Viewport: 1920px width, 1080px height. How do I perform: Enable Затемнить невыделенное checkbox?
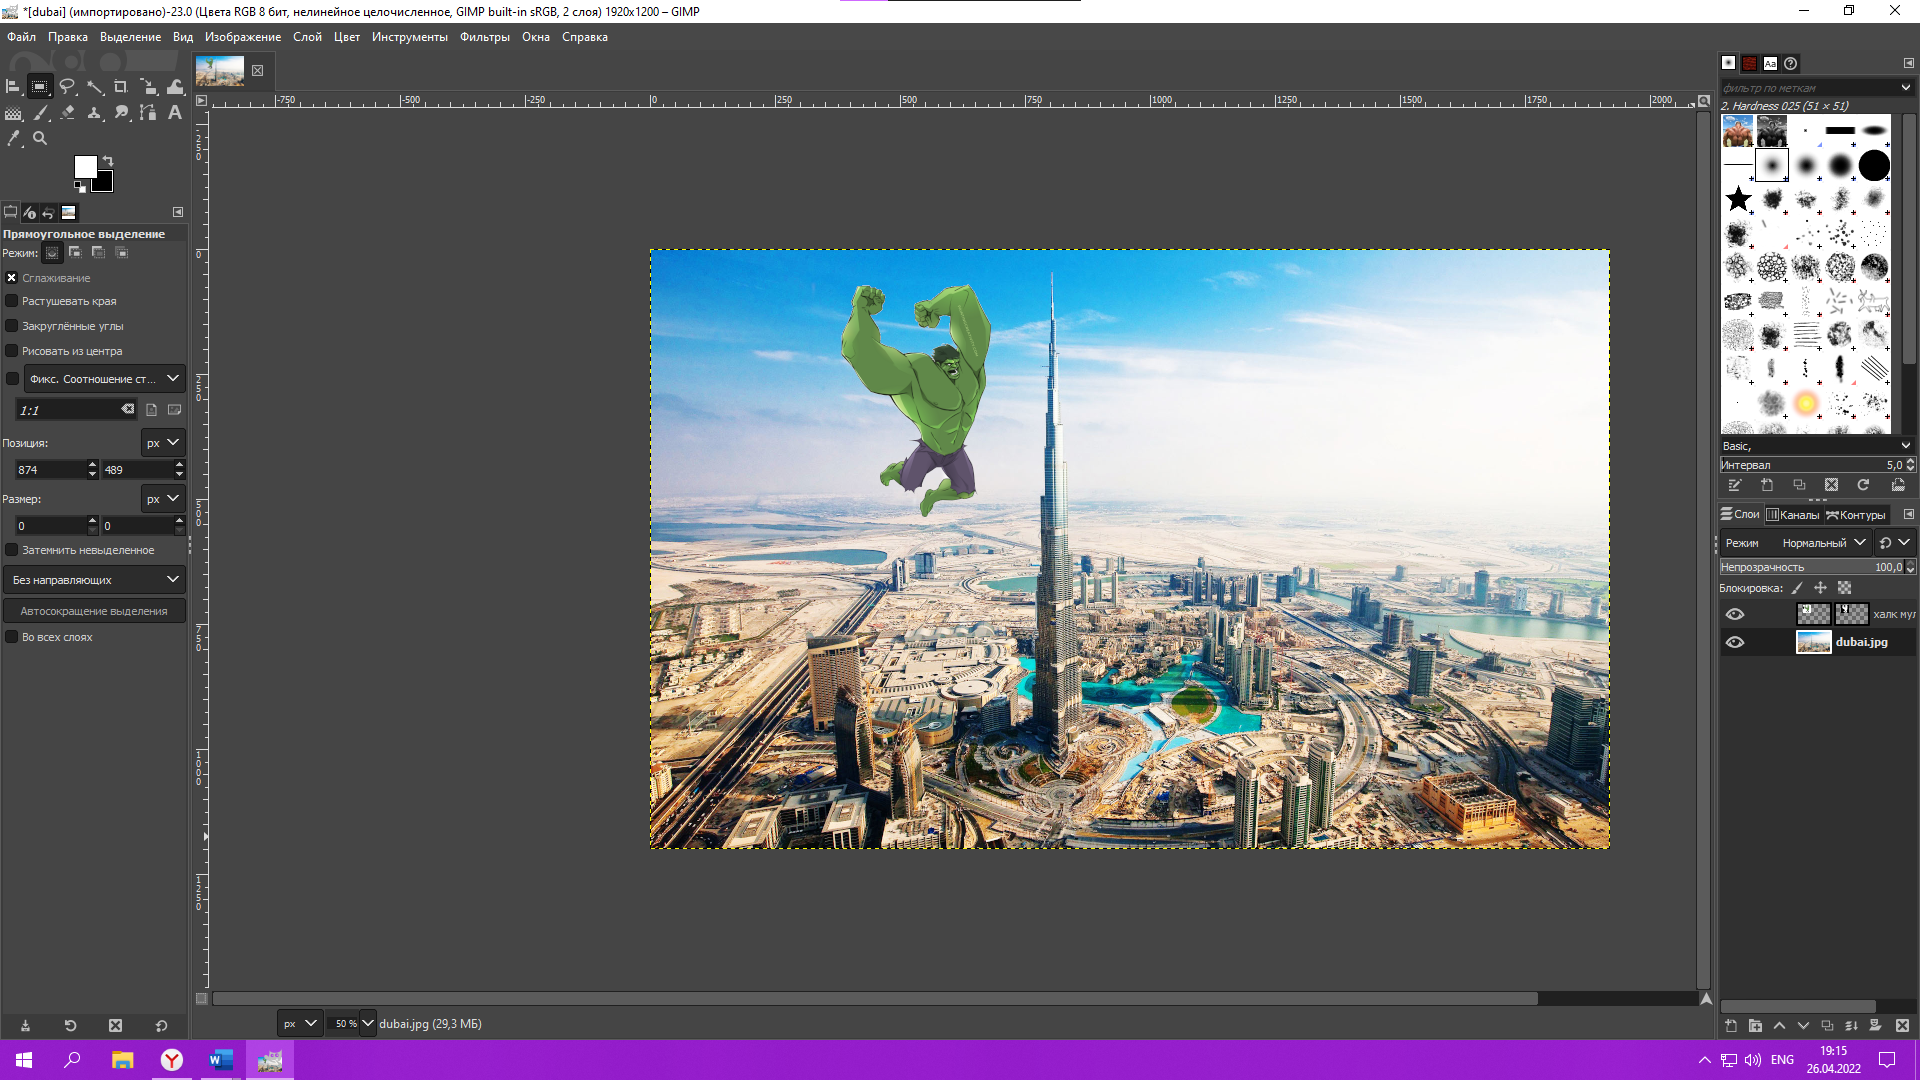point(12,550)
